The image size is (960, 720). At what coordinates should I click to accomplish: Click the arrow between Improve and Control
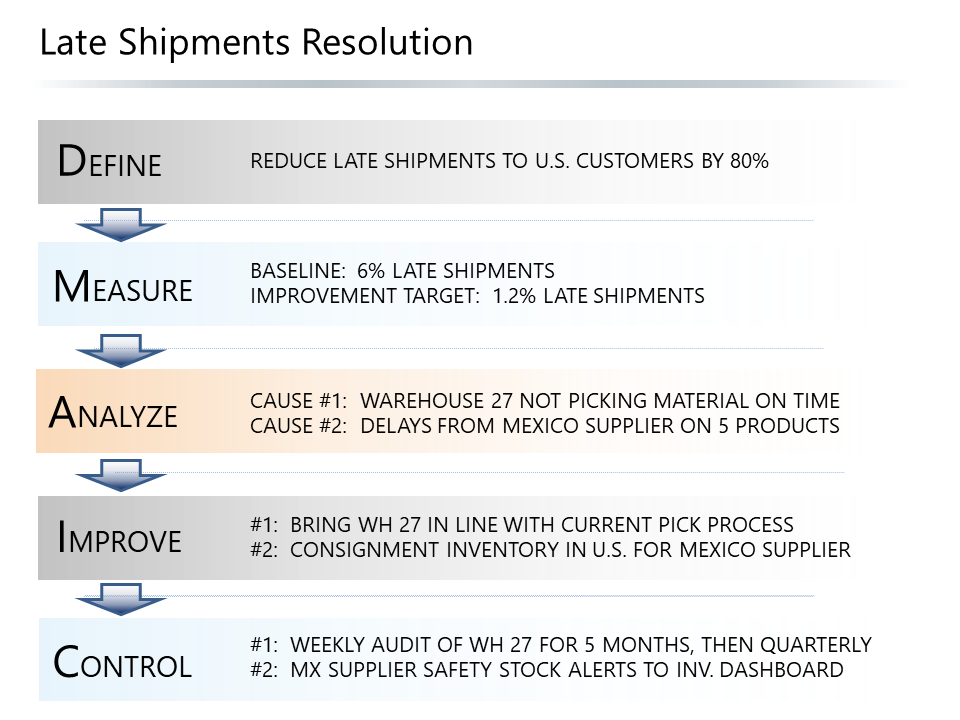tap(120, 599)
